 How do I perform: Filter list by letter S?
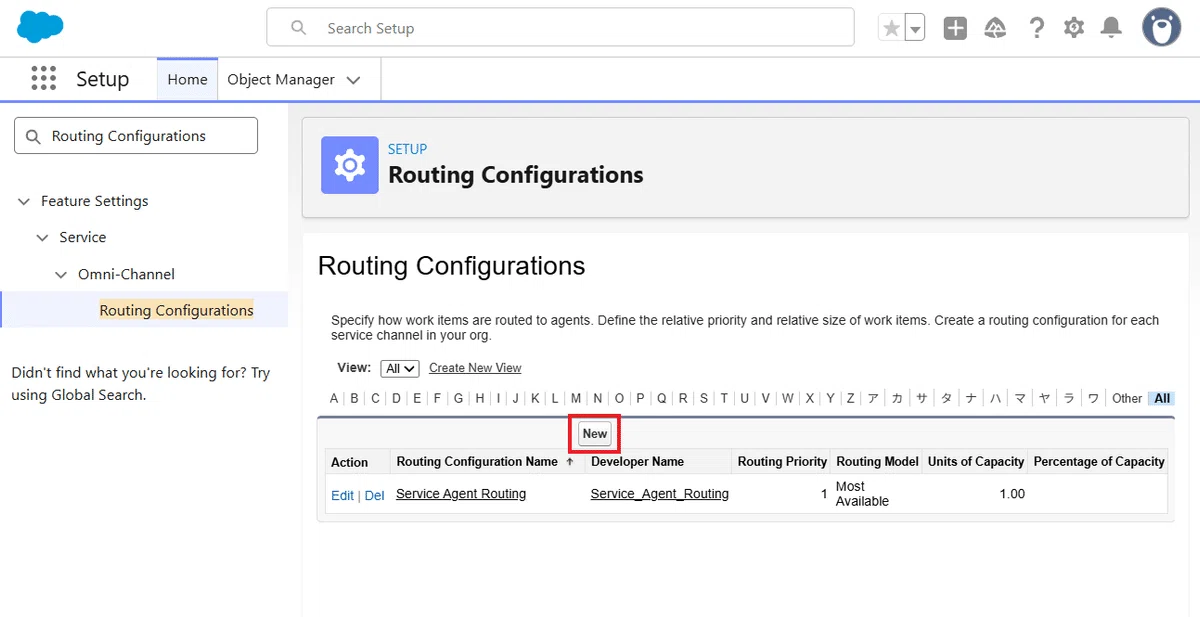point(704,398)
